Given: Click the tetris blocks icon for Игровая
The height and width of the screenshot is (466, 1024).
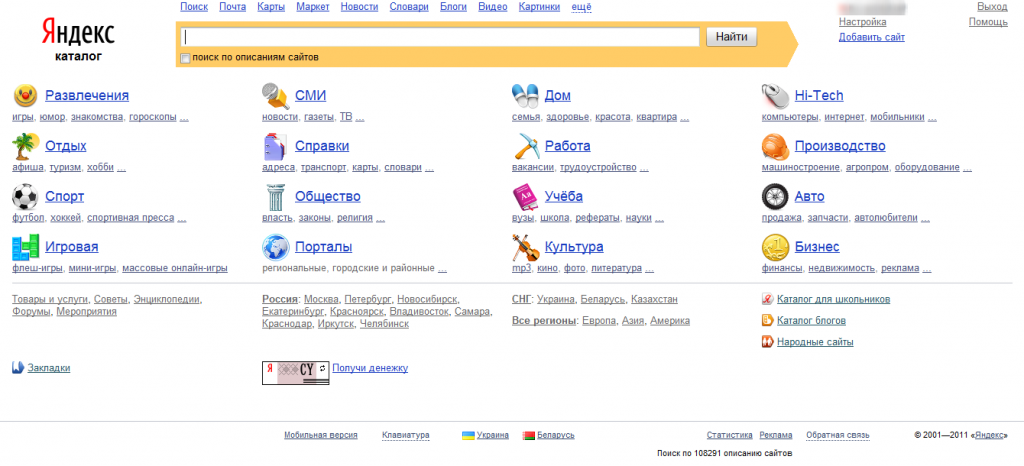Looking at the screenshot, I should pos(25,247).
